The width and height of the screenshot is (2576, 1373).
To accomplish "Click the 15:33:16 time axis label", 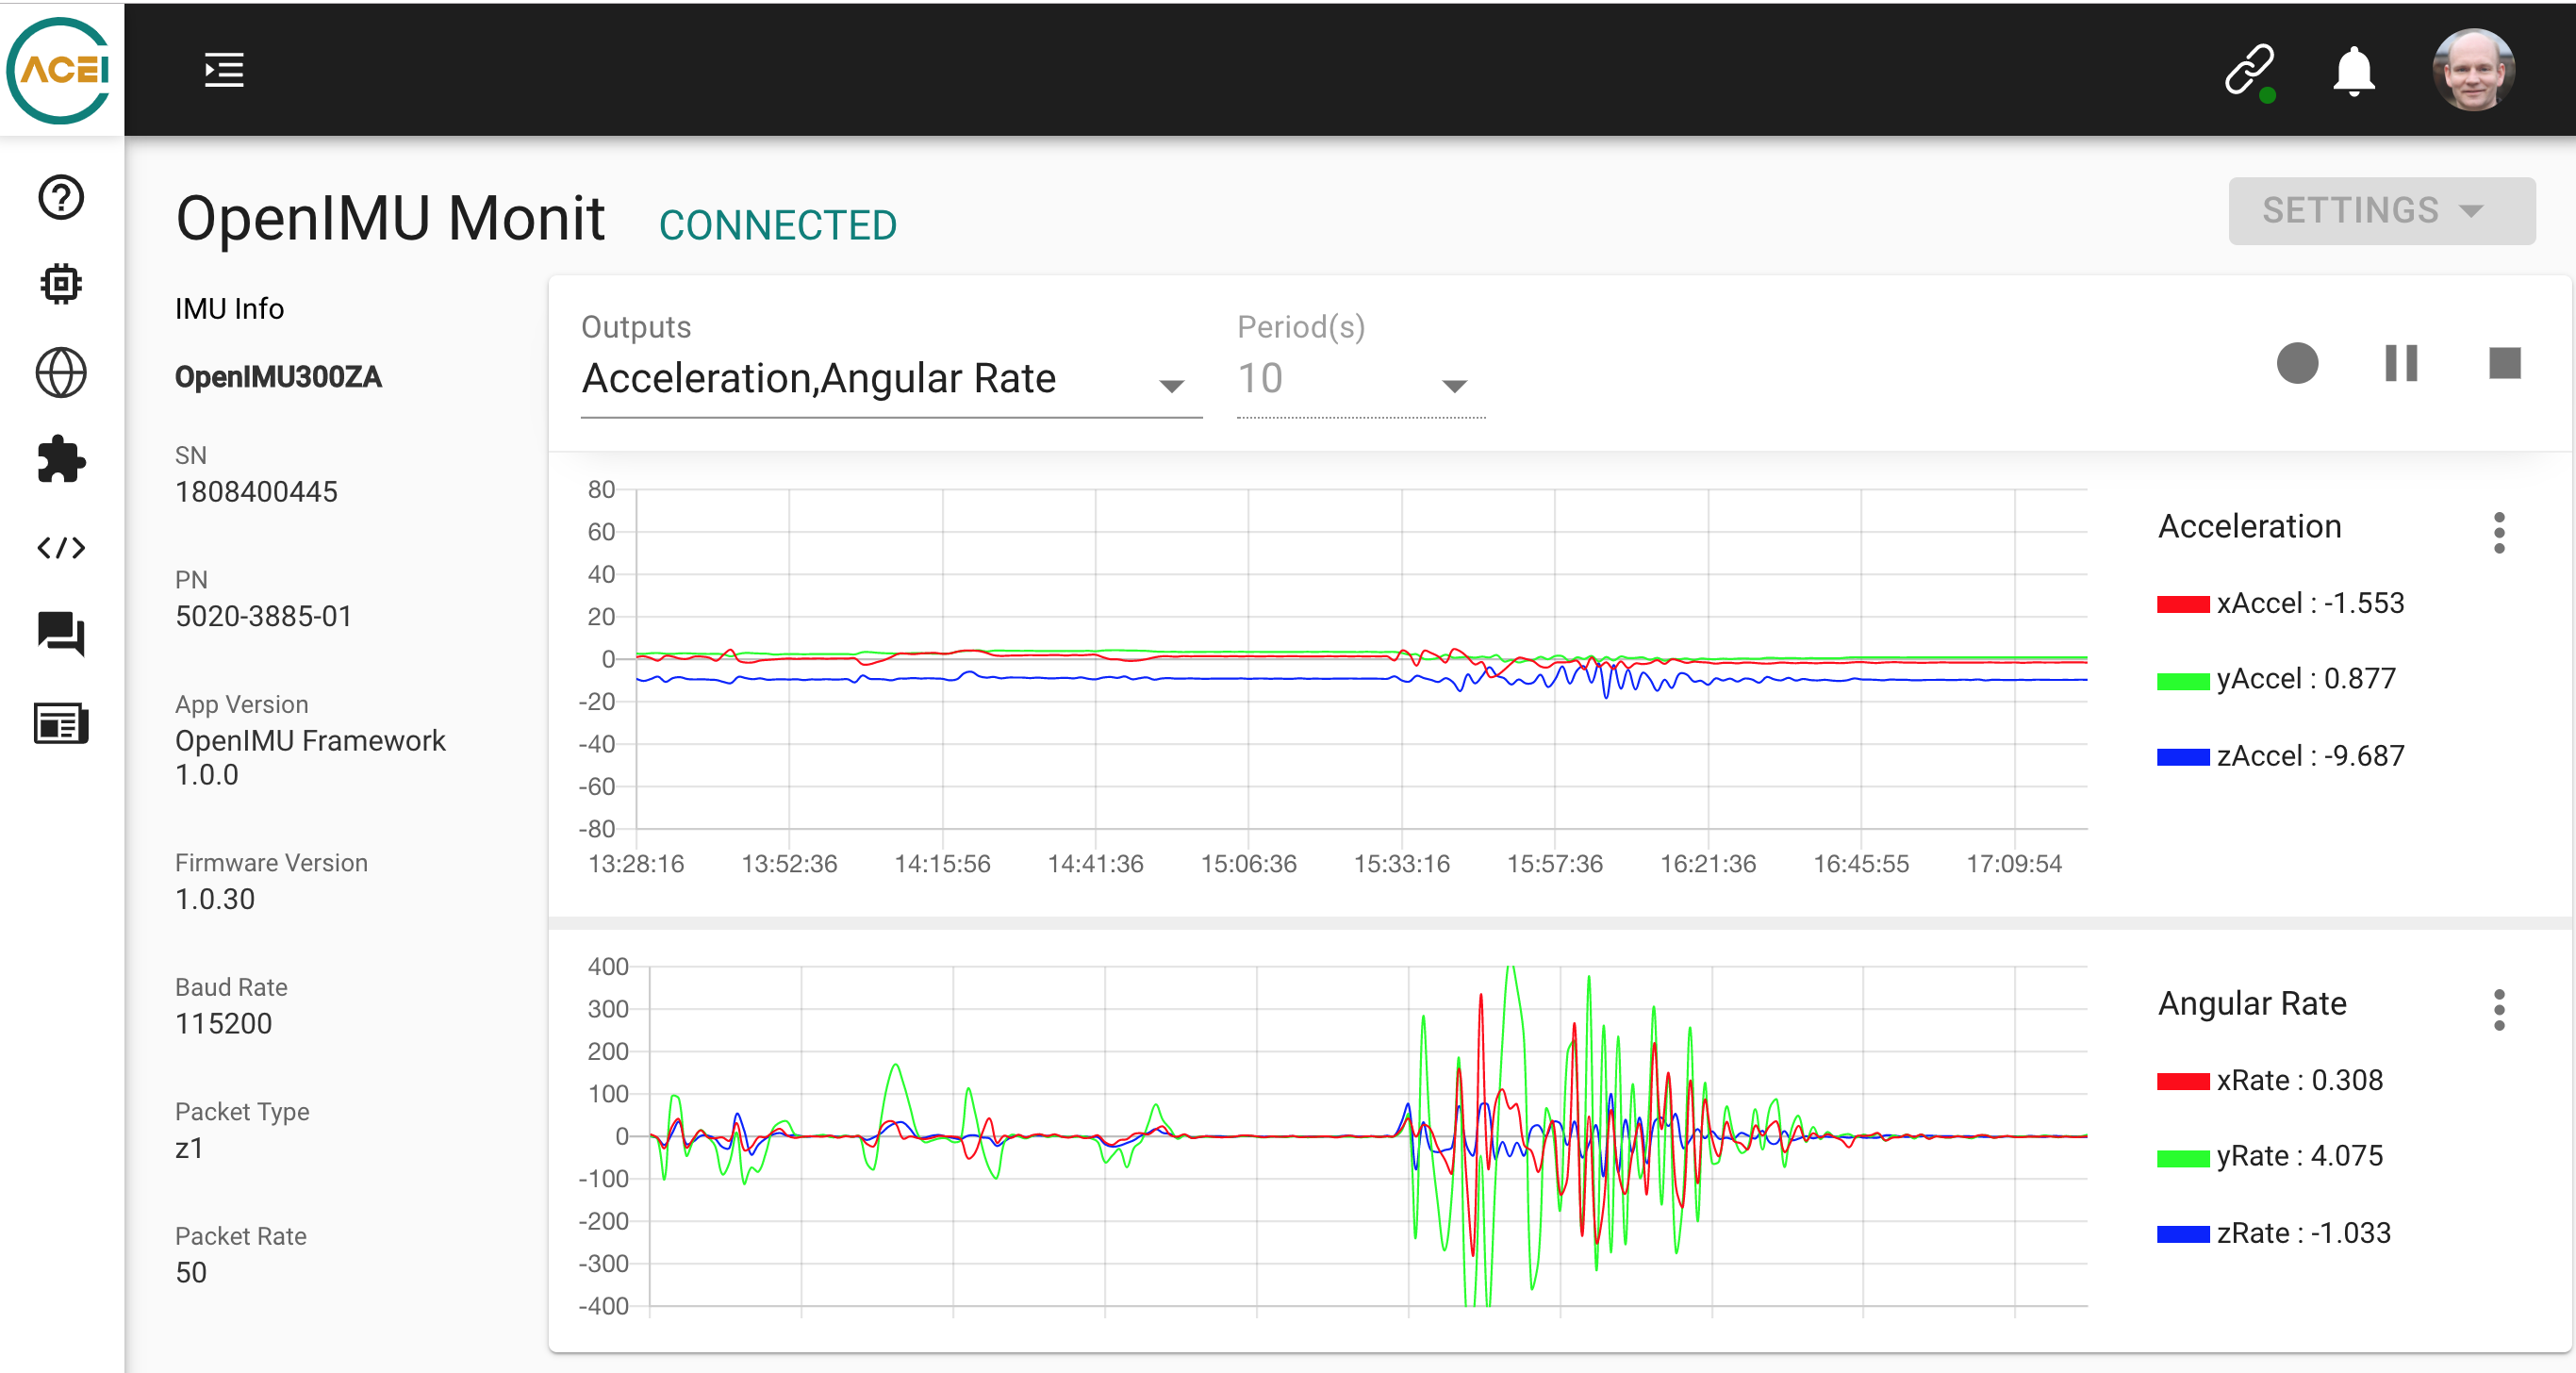I will (x=1401, y=863).
